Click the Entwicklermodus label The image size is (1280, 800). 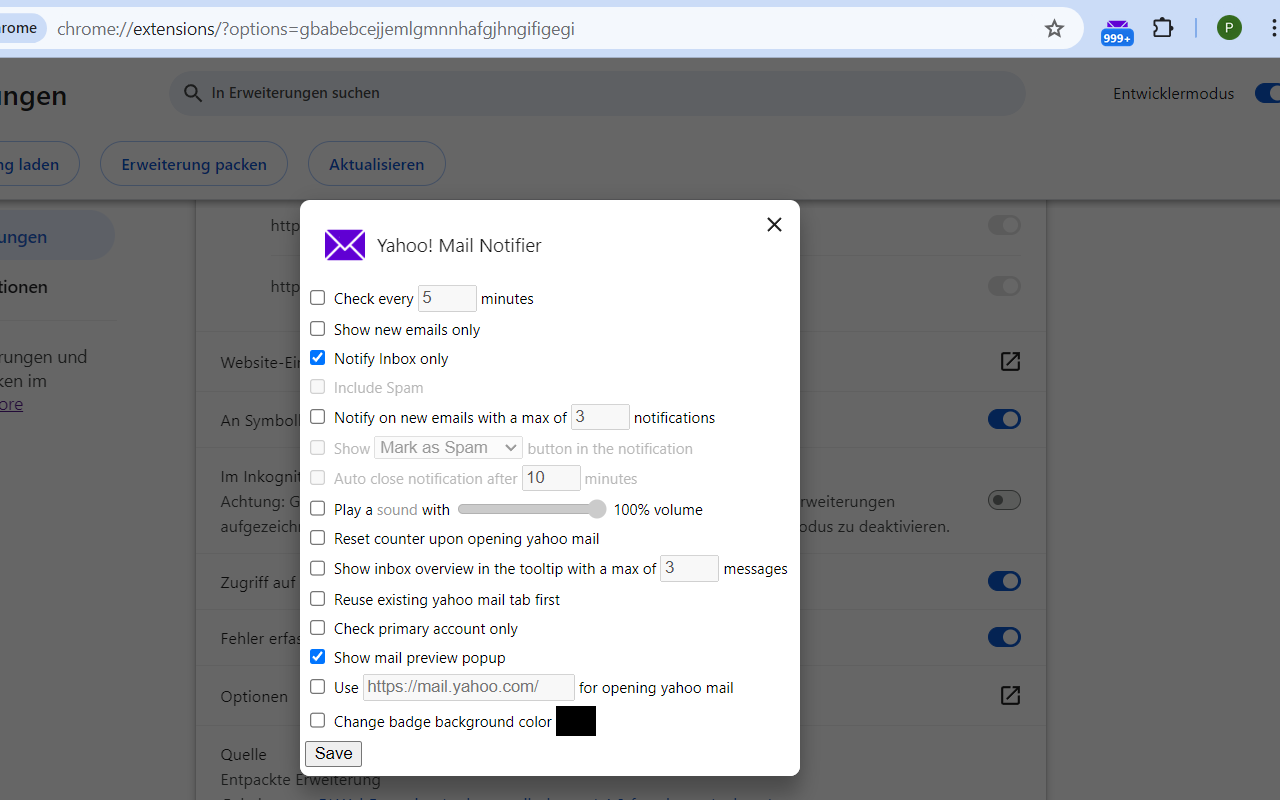(1174, 93)
